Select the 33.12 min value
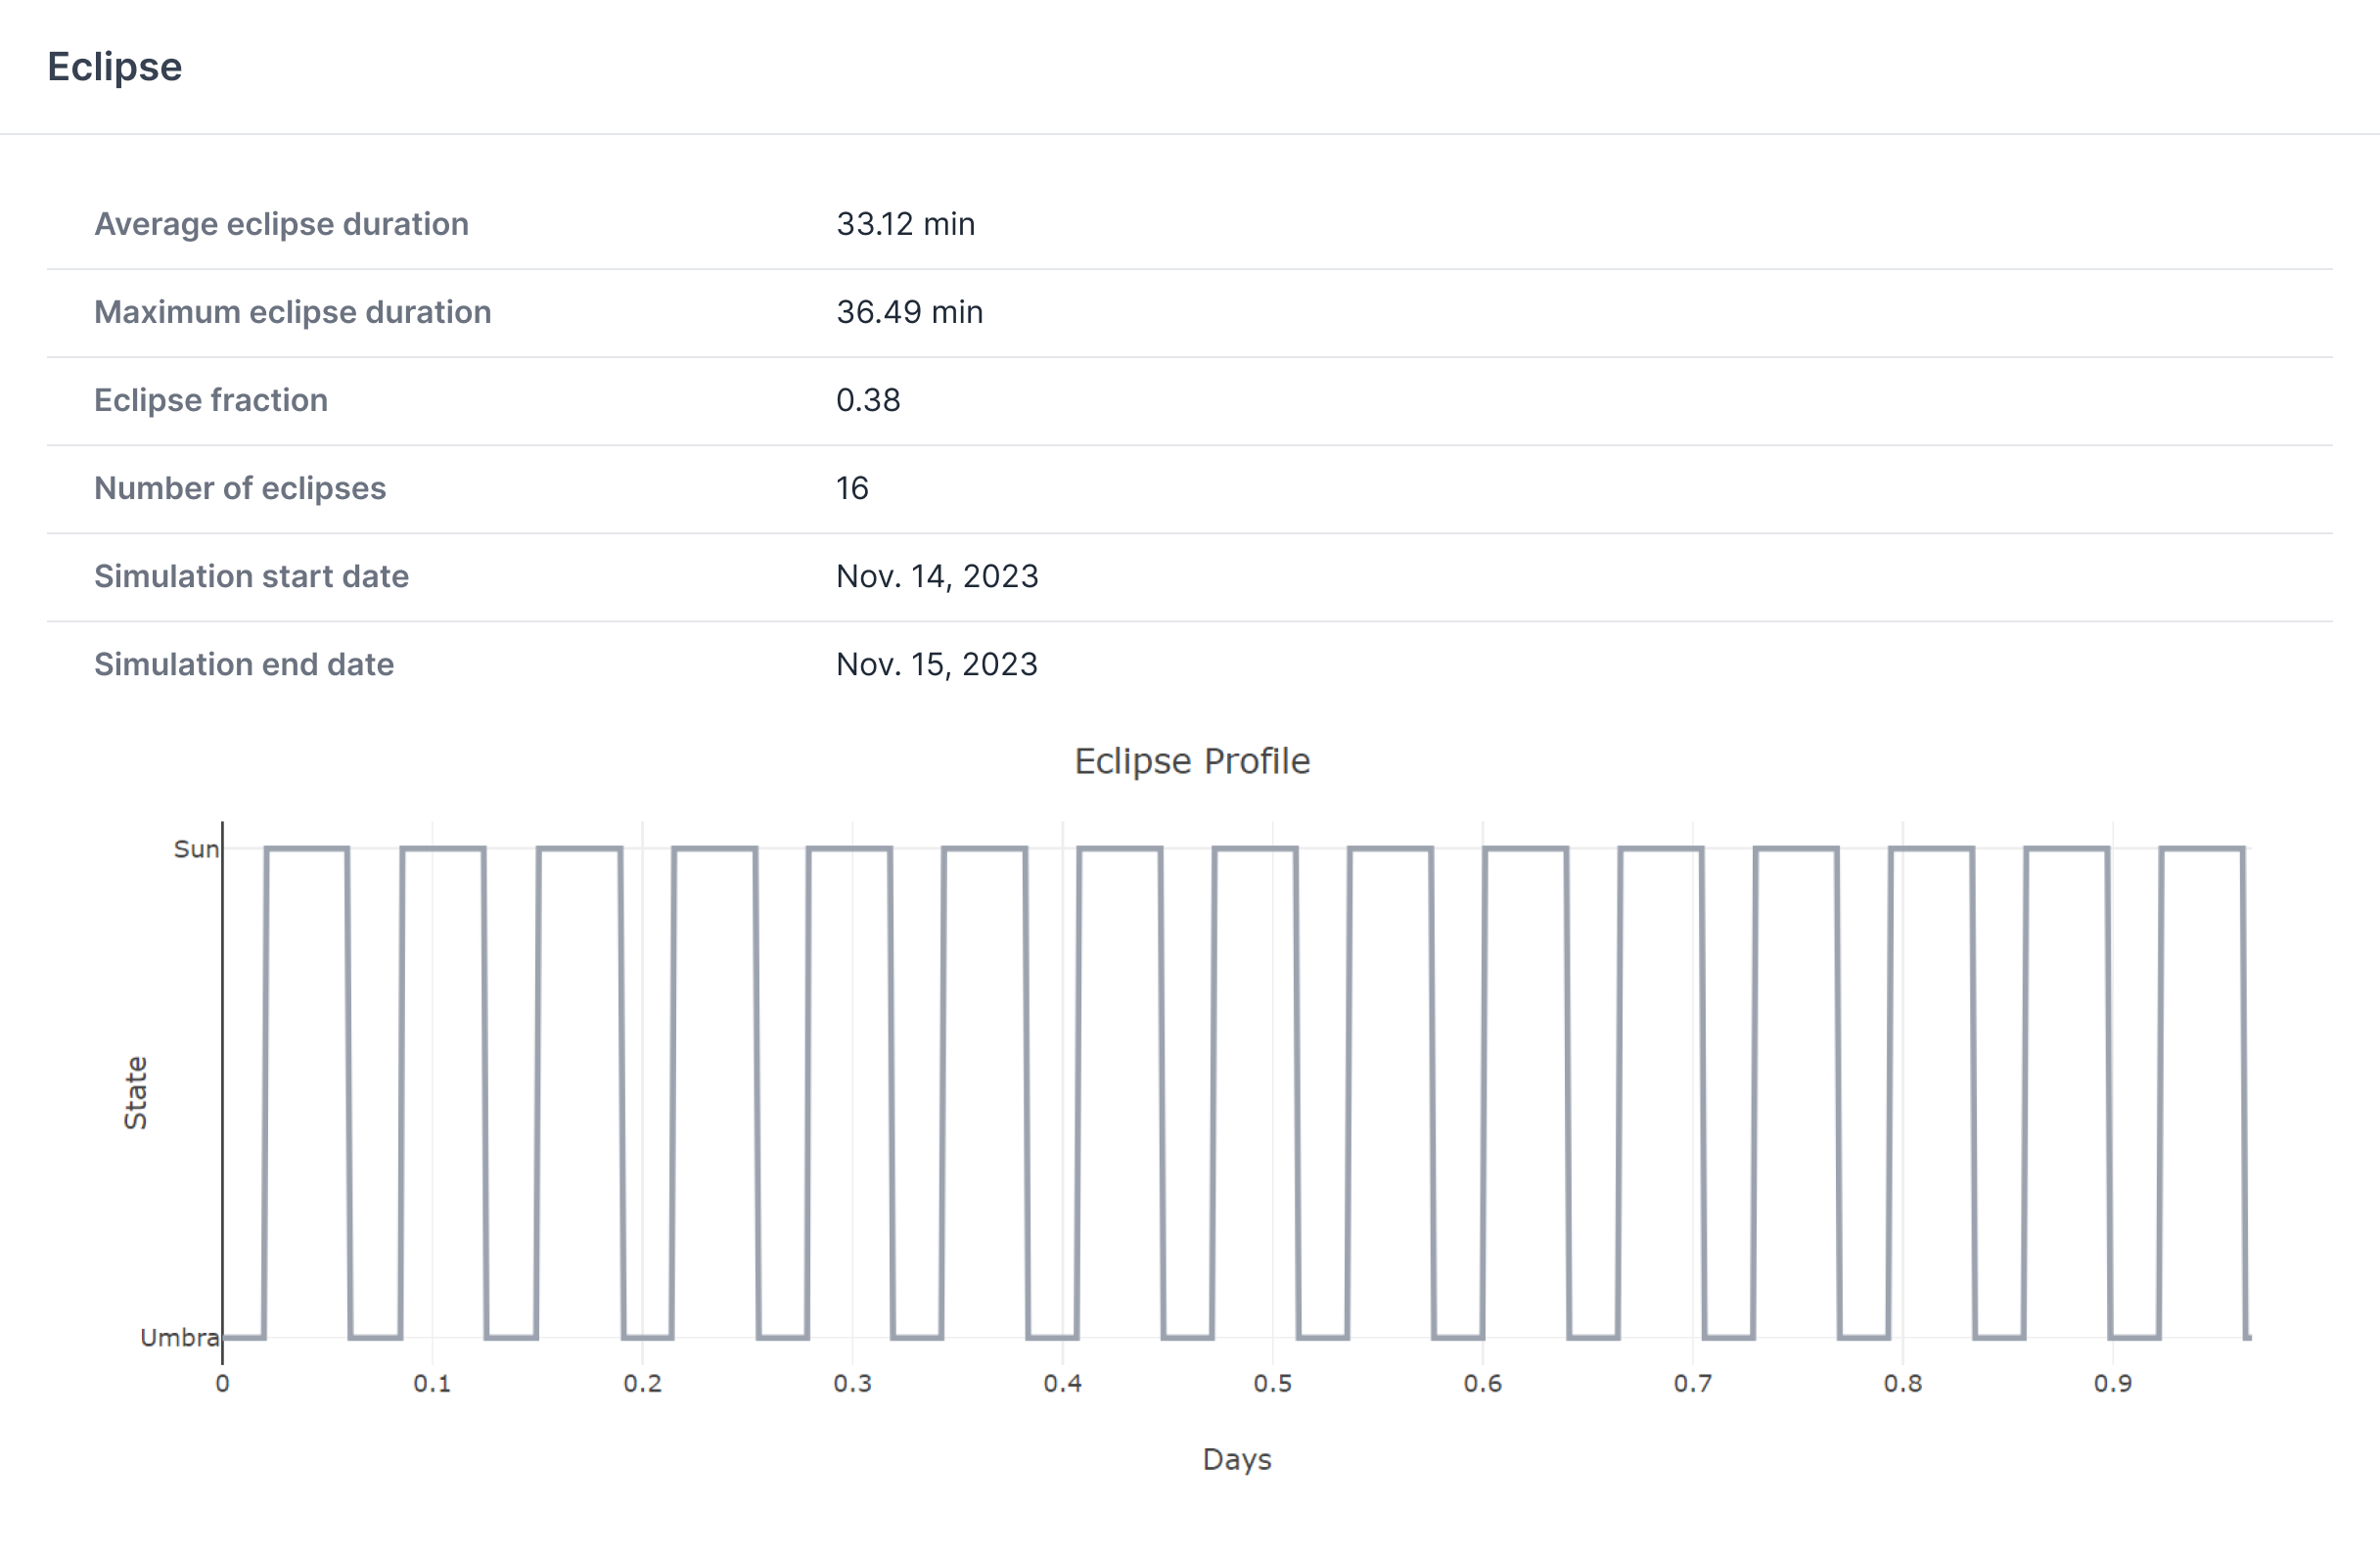 (x=905, y=224)
